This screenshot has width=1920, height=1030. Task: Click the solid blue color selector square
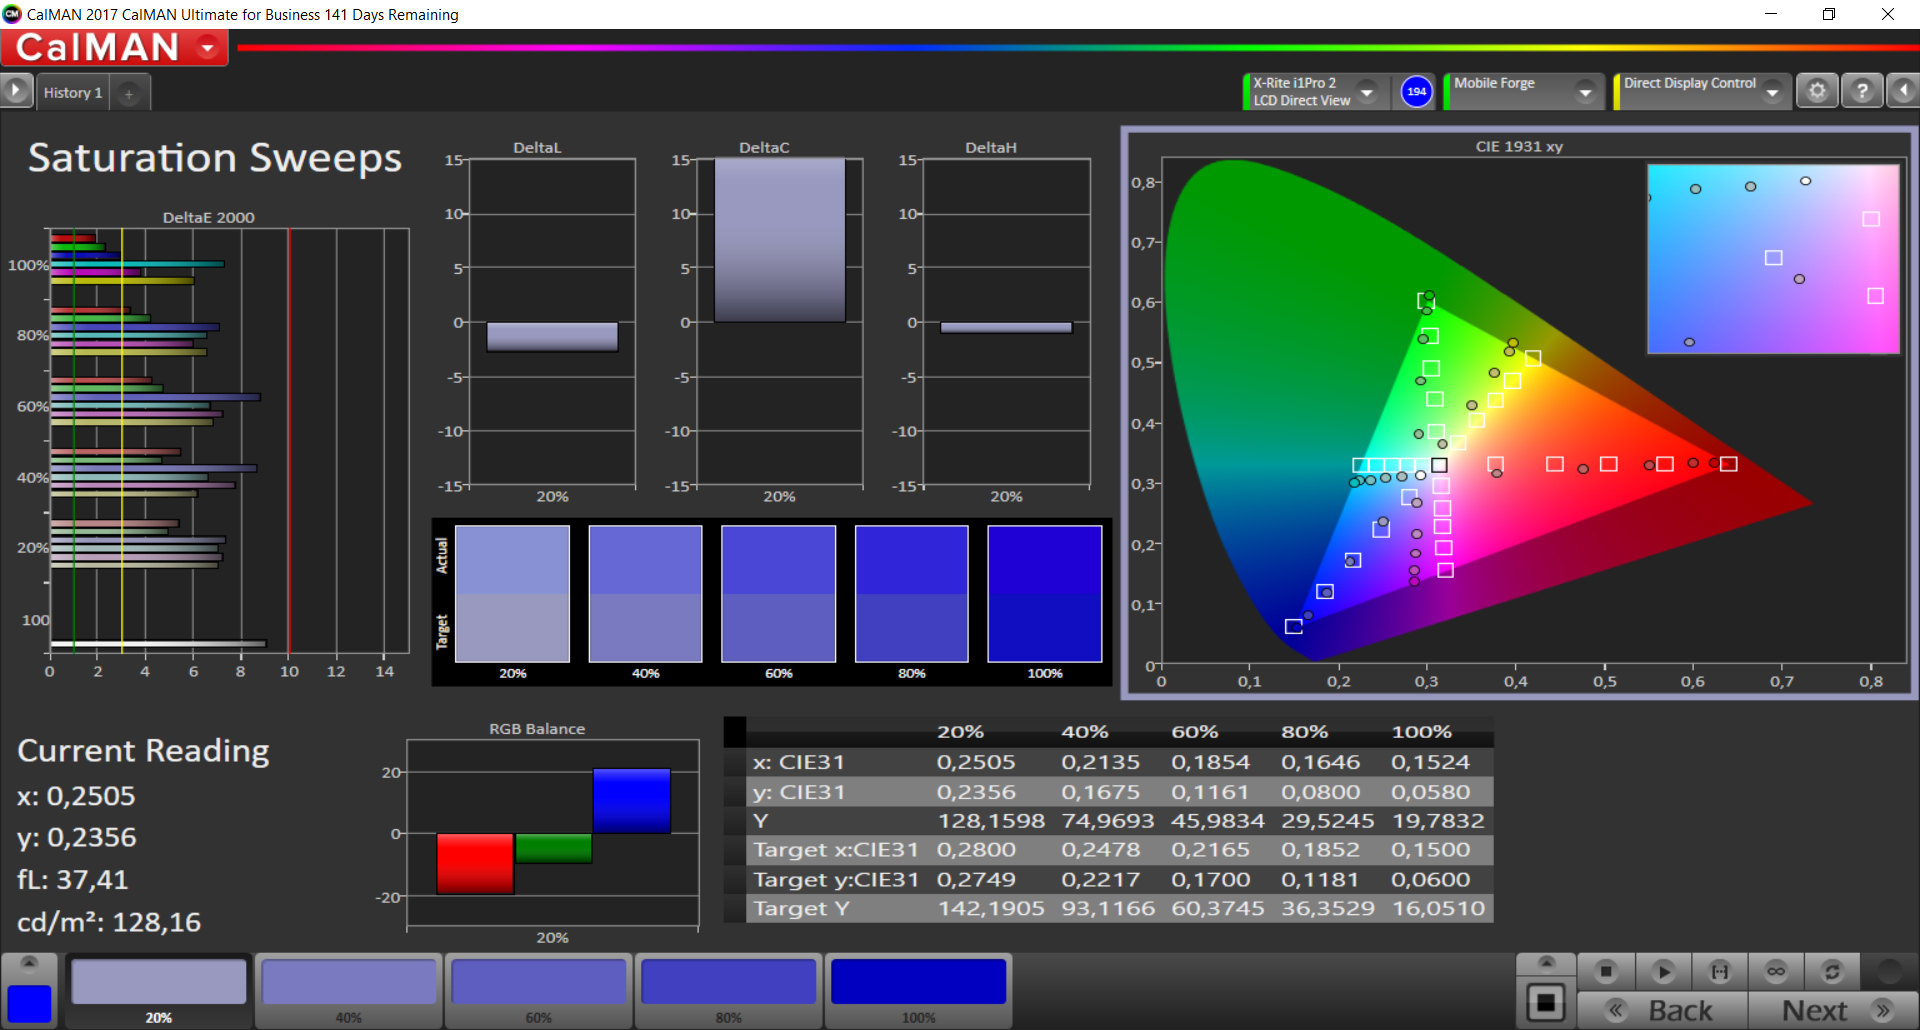(x=29, y=1003)
